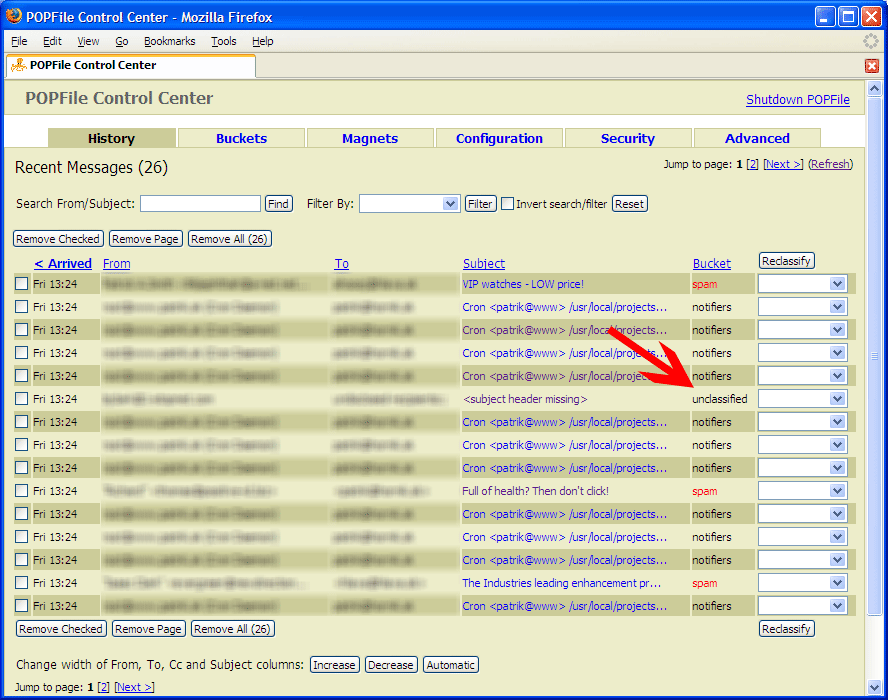Screen dimensions: 888x700
Task: Click Remove Checked above the message list
Action: pyautogui.click(x=58, y=239)
